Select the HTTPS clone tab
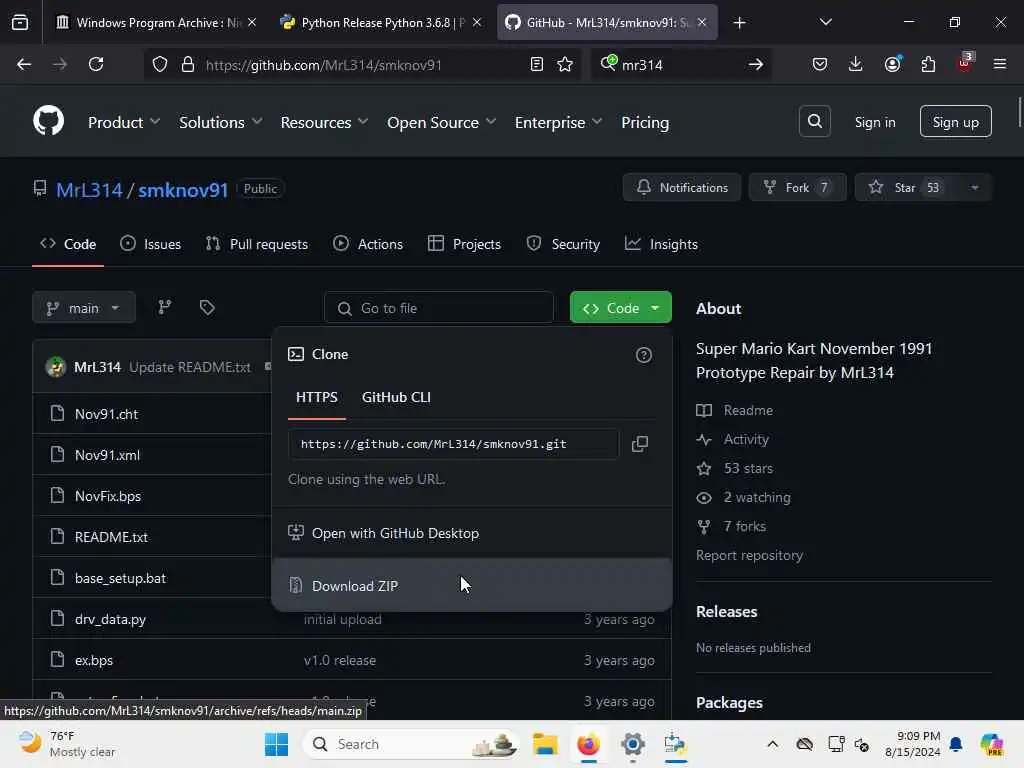Image resolution: width=1024 pixels, height=768 pixels. [317, 397]
